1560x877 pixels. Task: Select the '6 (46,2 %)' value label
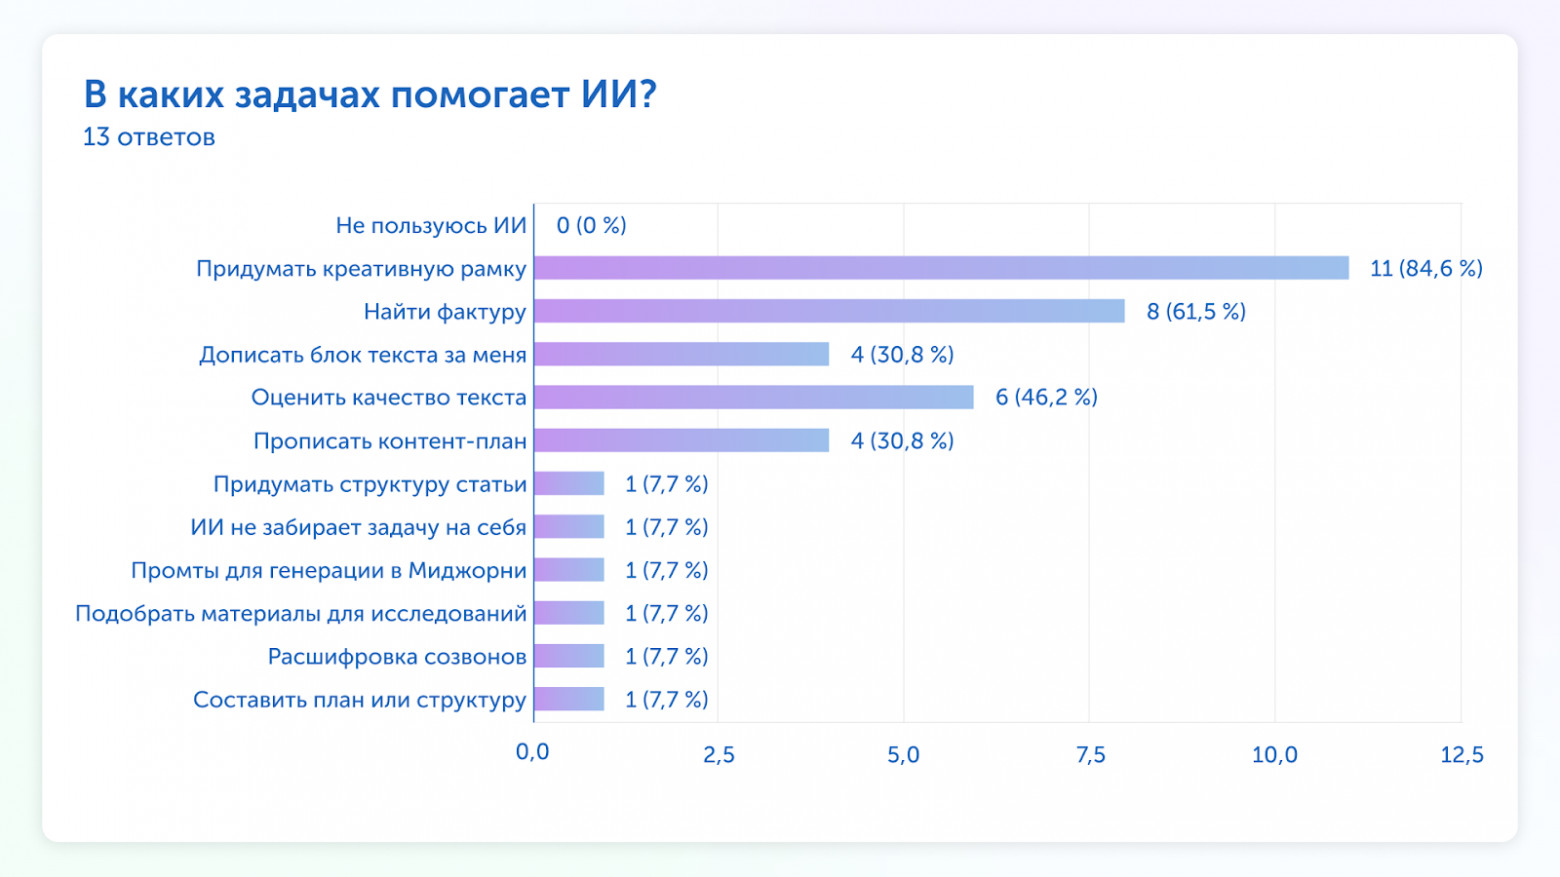tap(1046, 397)
